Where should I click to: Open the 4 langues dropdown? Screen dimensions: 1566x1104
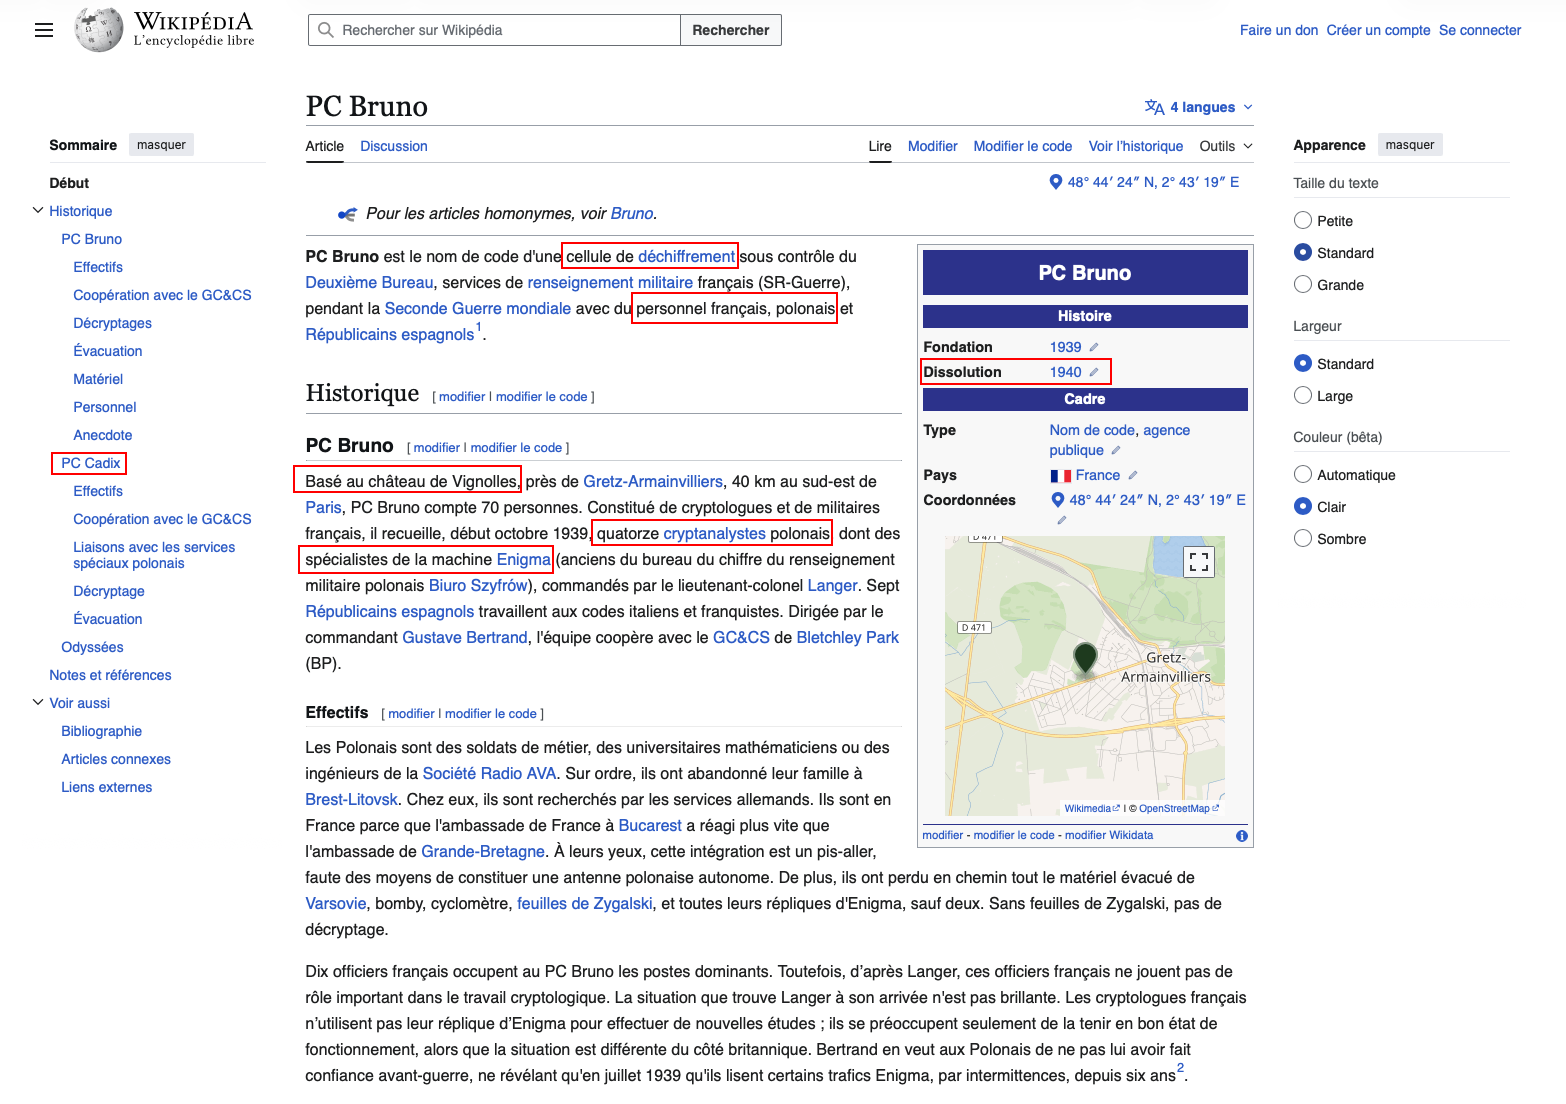pyautogui.click(x=1198, y=107)
